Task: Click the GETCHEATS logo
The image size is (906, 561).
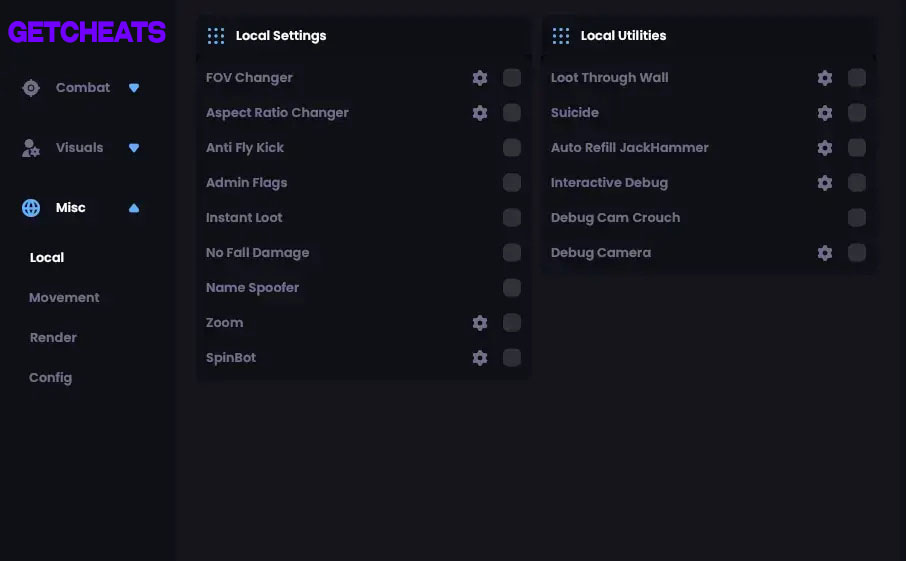Action: coord(87,32)
